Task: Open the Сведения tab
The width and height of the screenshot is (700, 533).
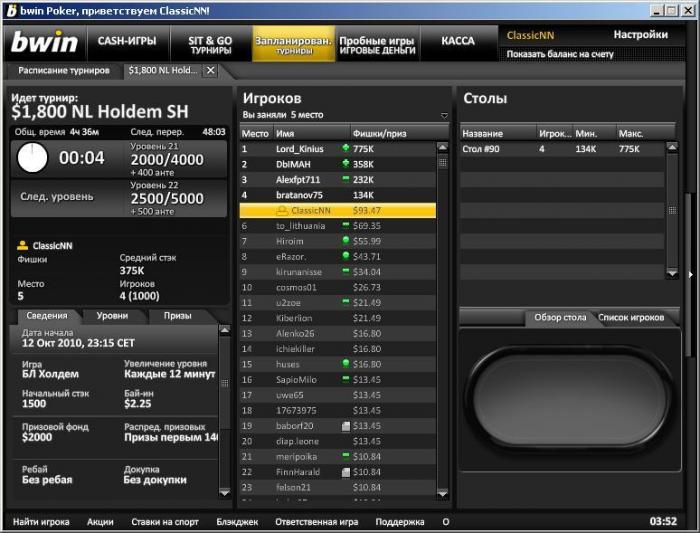Action: coord(47,316)
